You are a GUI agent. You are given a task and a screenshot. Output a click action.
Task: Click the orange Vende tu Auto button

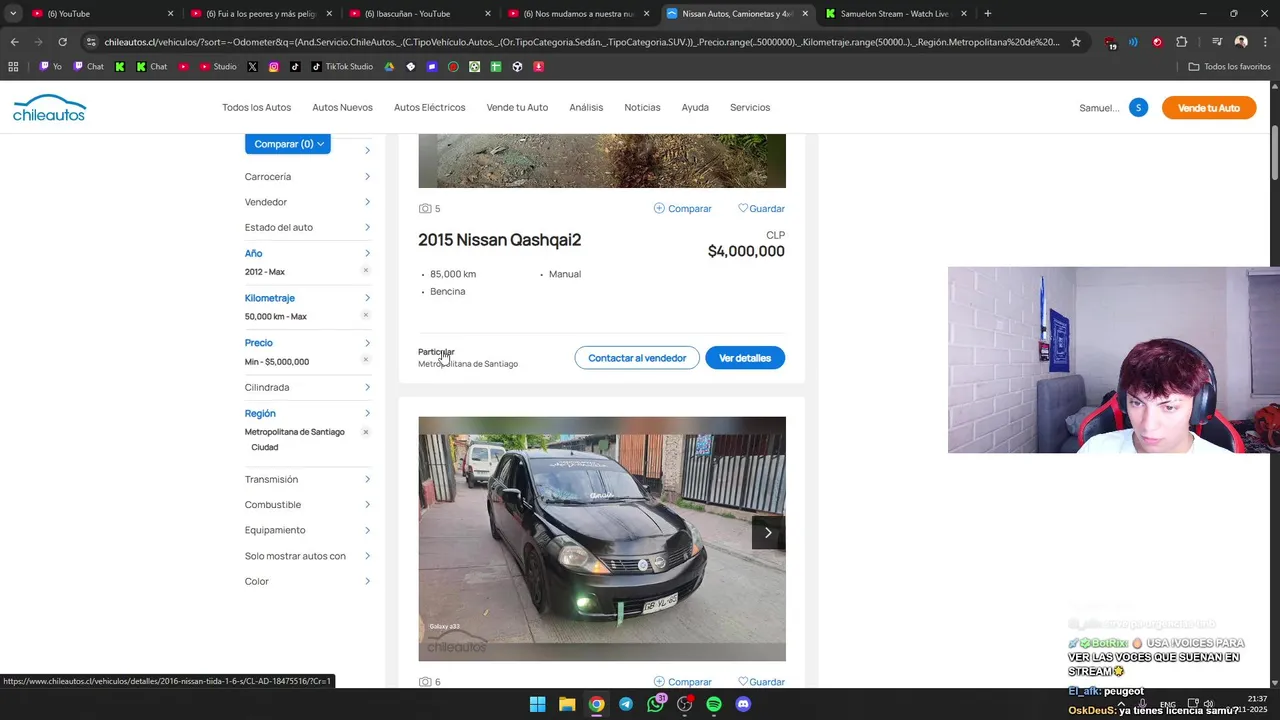(1209, 108)
